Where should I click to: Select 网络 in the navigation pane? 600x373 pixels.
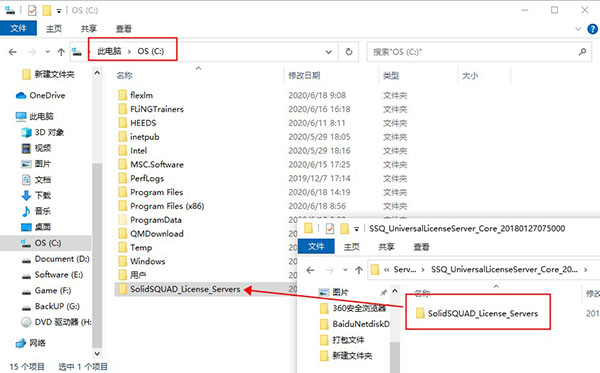31,343
